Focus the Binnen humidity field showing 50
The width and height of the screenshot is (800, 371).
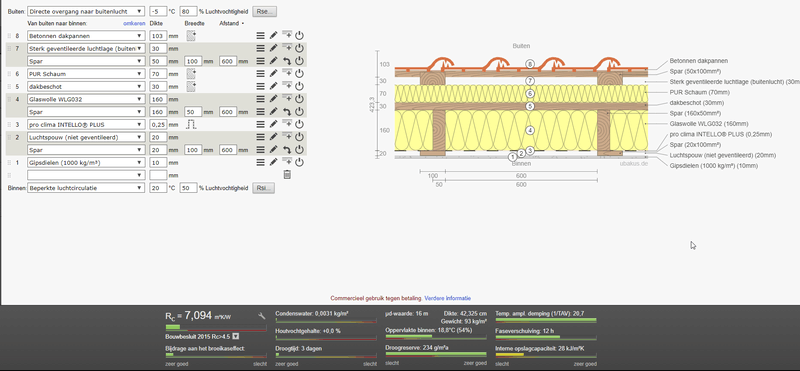click(188, 188)
